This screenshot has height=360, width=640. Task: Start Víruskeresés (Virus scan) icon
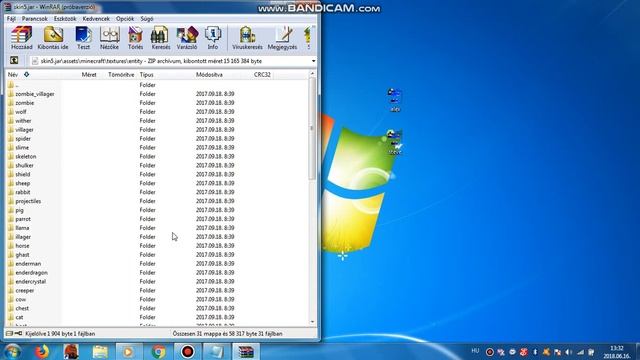coord(247,38)
